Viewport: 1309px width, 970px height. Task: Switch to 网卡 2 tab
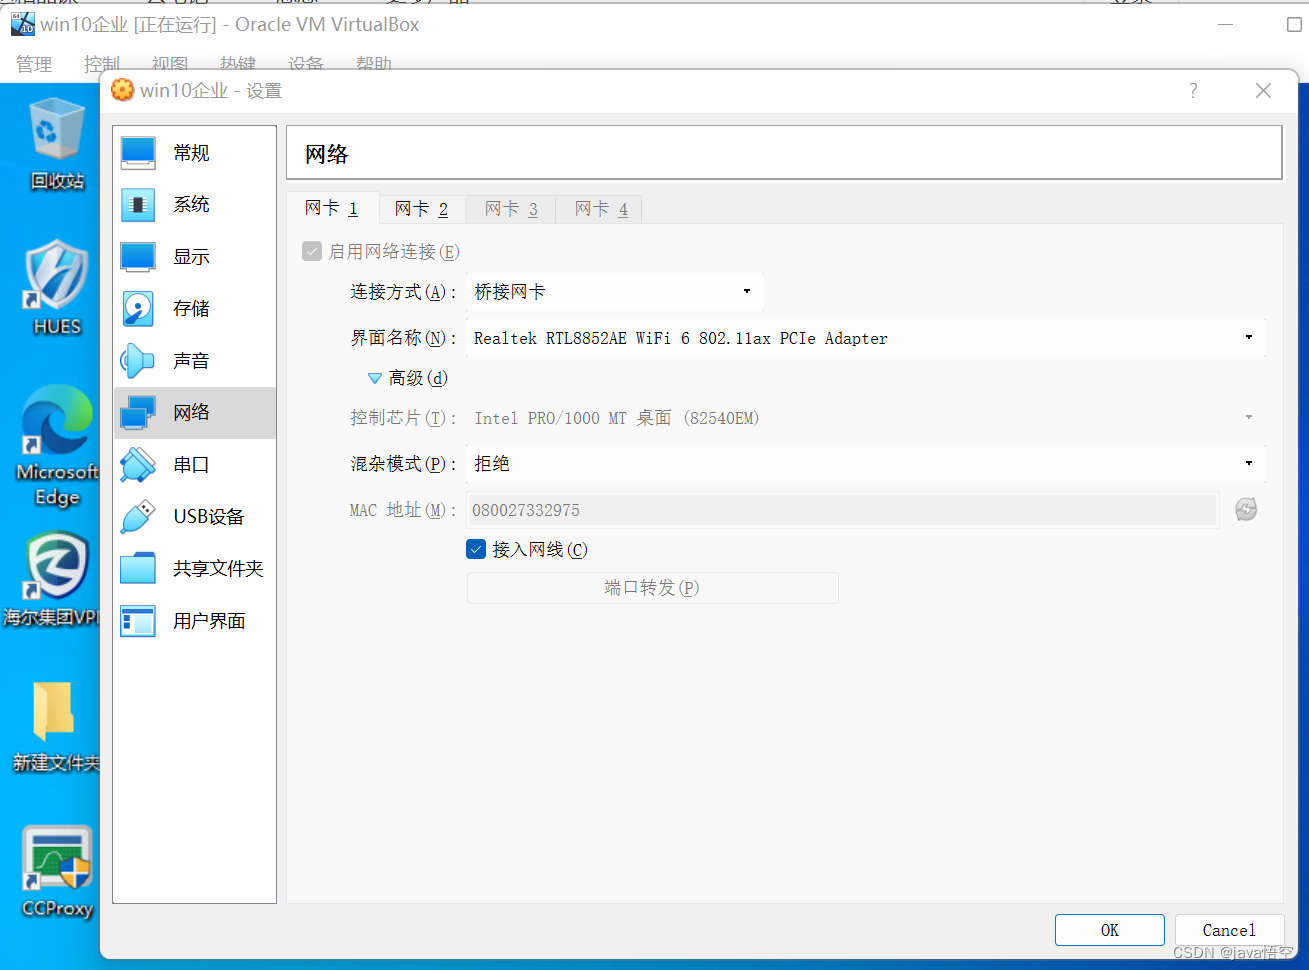[421, 208]
